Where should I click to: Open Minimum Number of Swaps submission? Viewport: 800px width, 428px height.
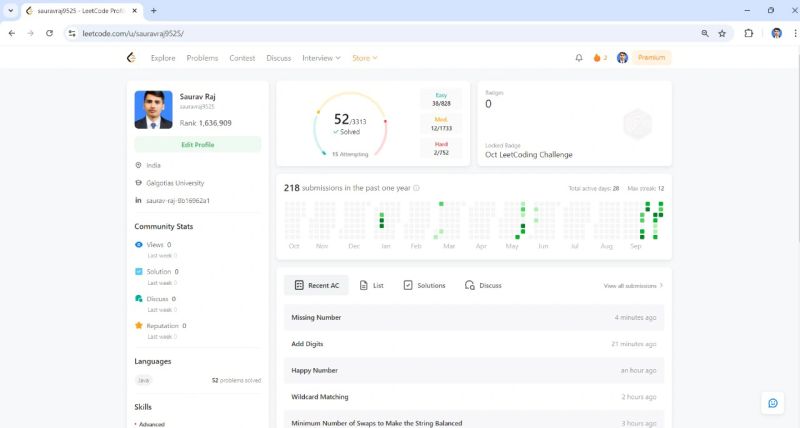[474, 421]
